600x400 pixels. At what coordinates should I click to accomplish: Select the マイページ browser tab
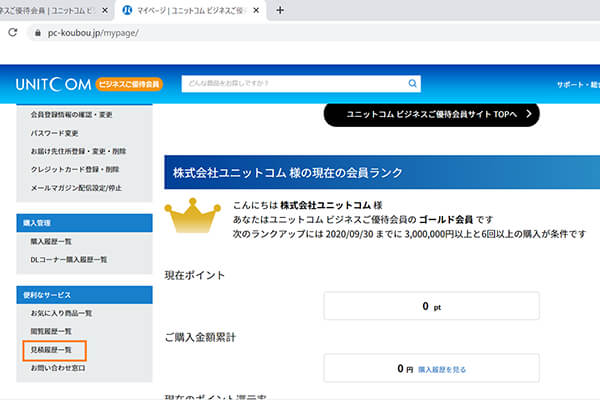coord(191,10)
